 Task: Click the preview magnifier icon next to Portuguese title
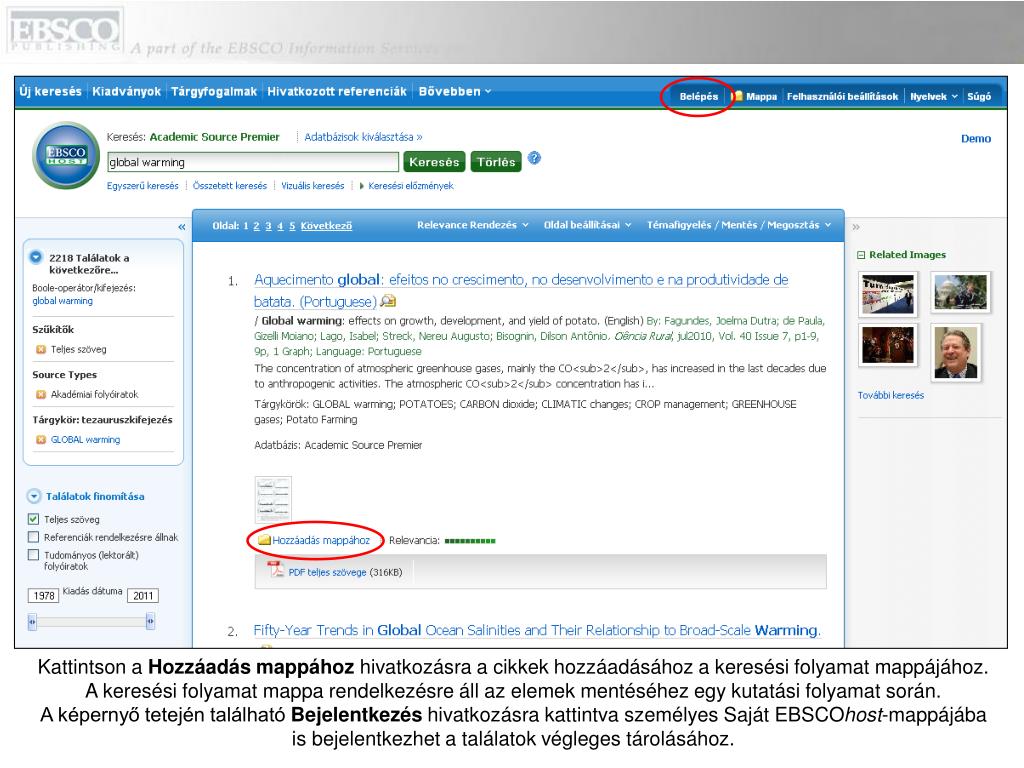(389, 301)
